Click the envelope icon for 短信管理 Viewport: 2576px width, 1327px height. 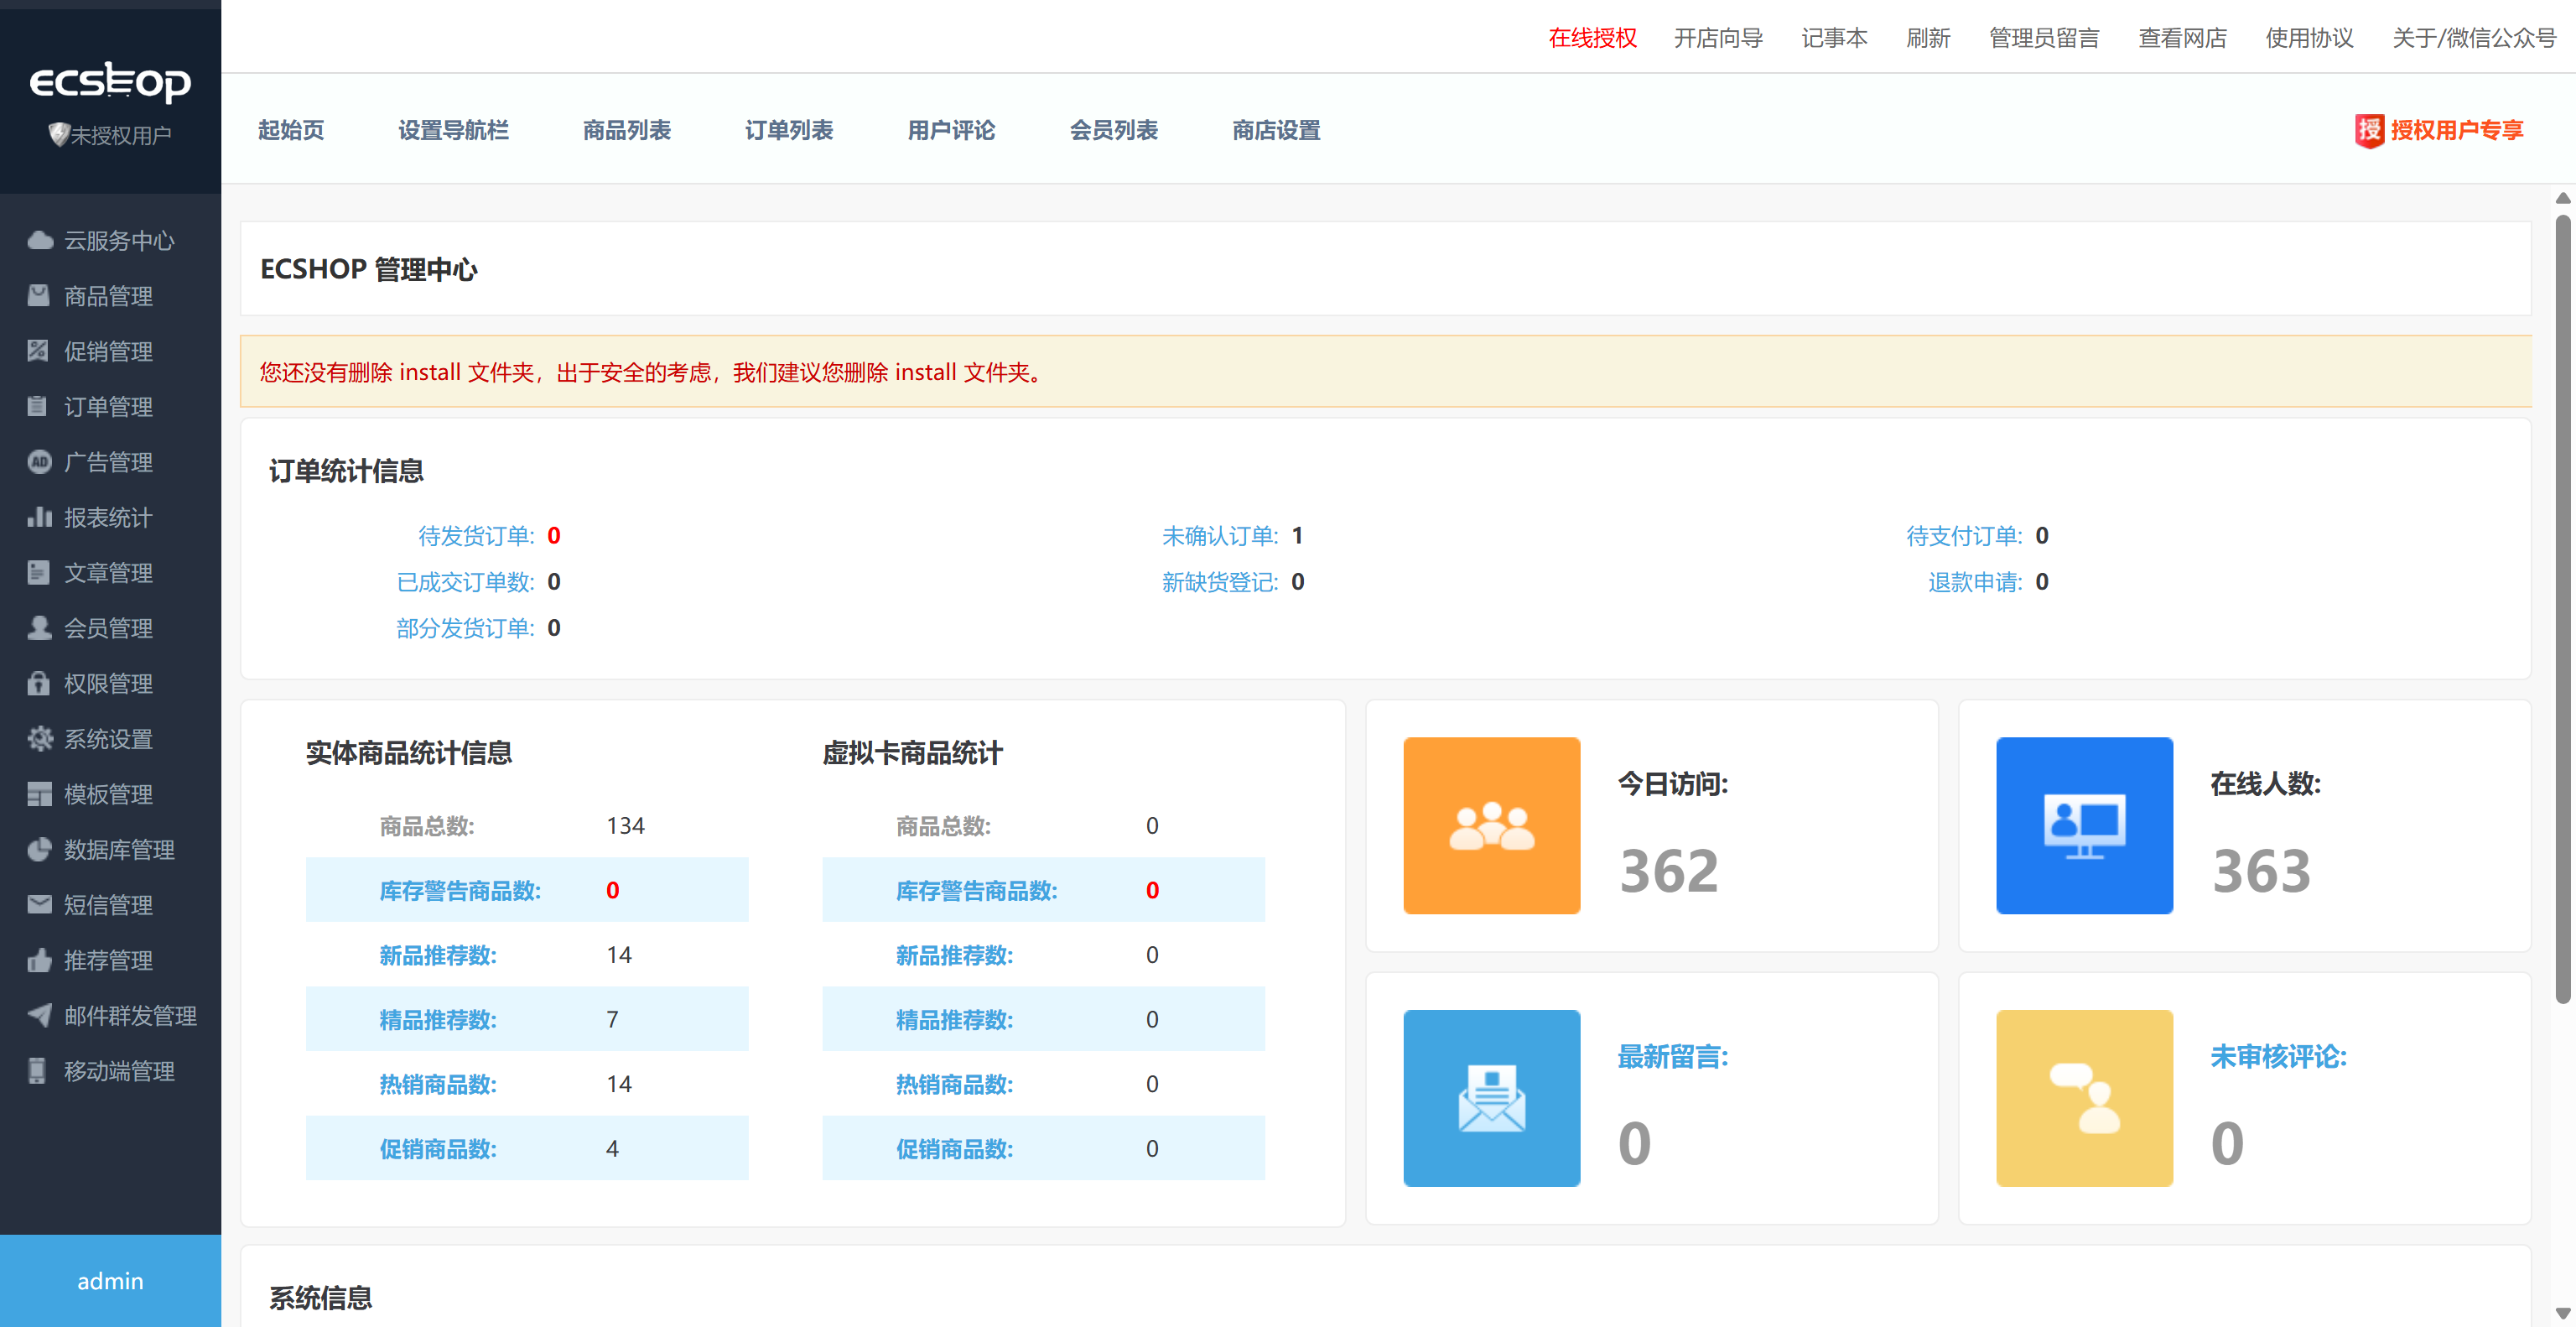pos(39,904)
